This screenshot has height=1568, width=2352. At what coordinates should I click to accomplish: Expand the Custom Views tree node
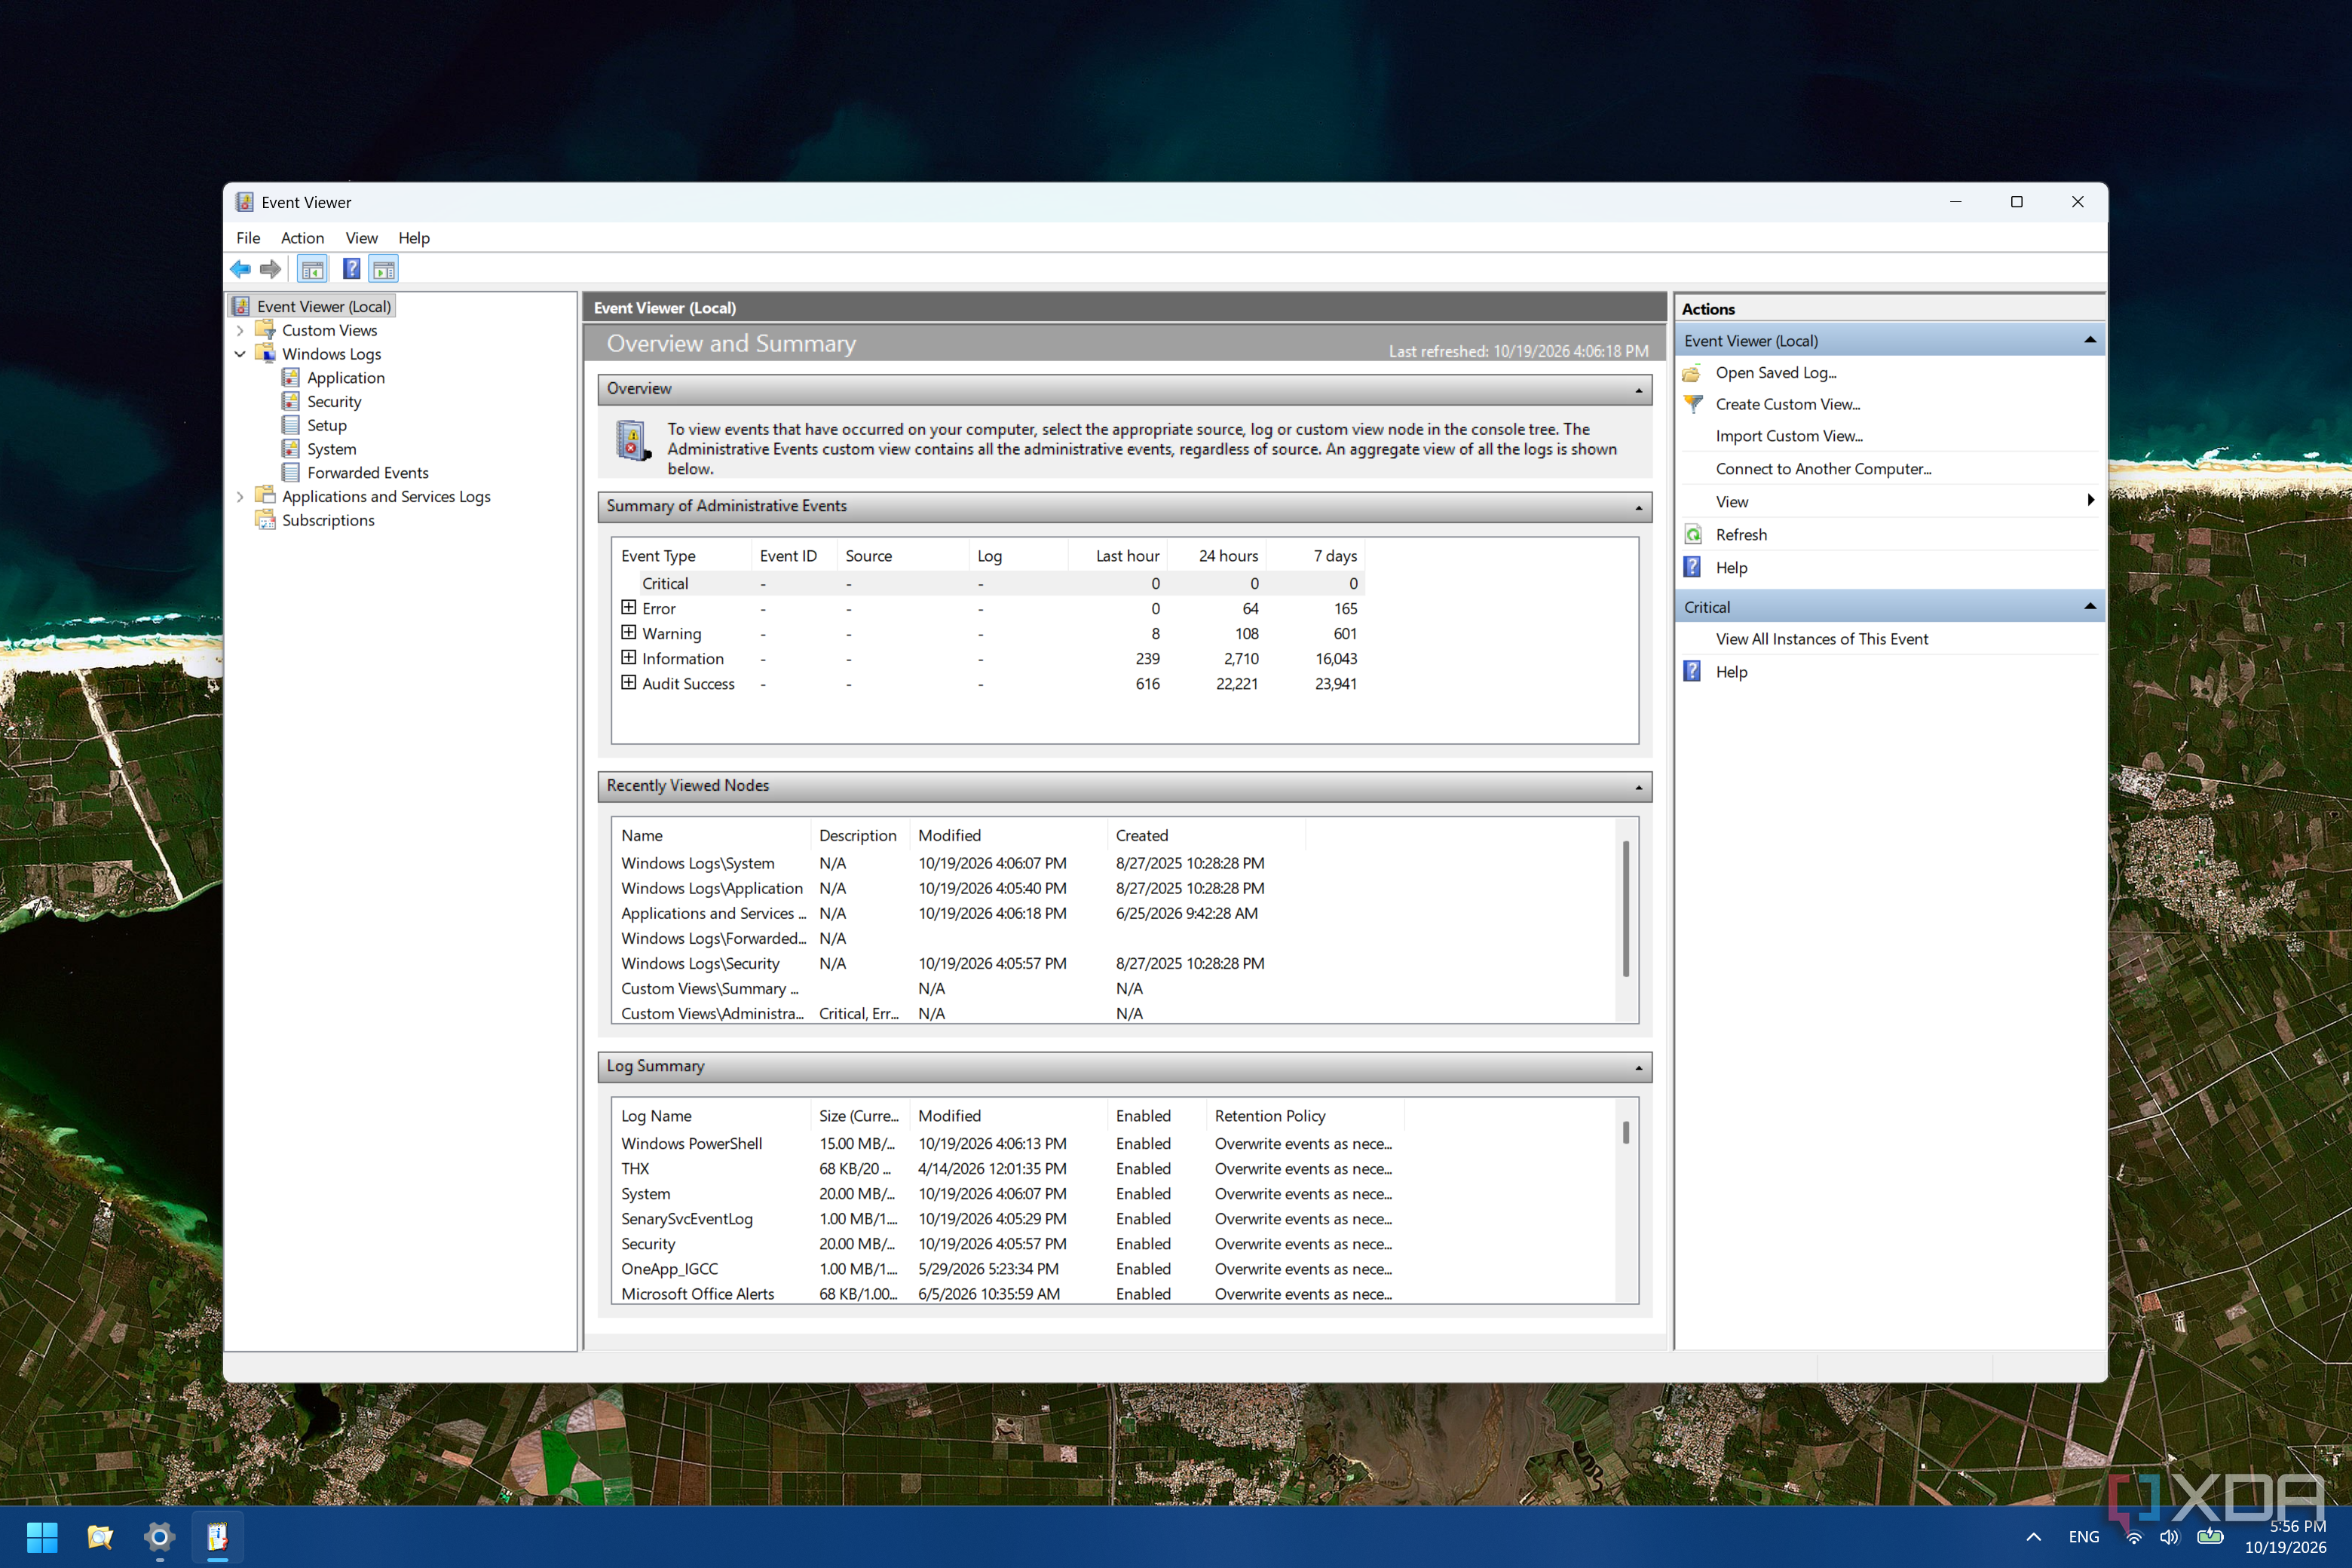240,330
